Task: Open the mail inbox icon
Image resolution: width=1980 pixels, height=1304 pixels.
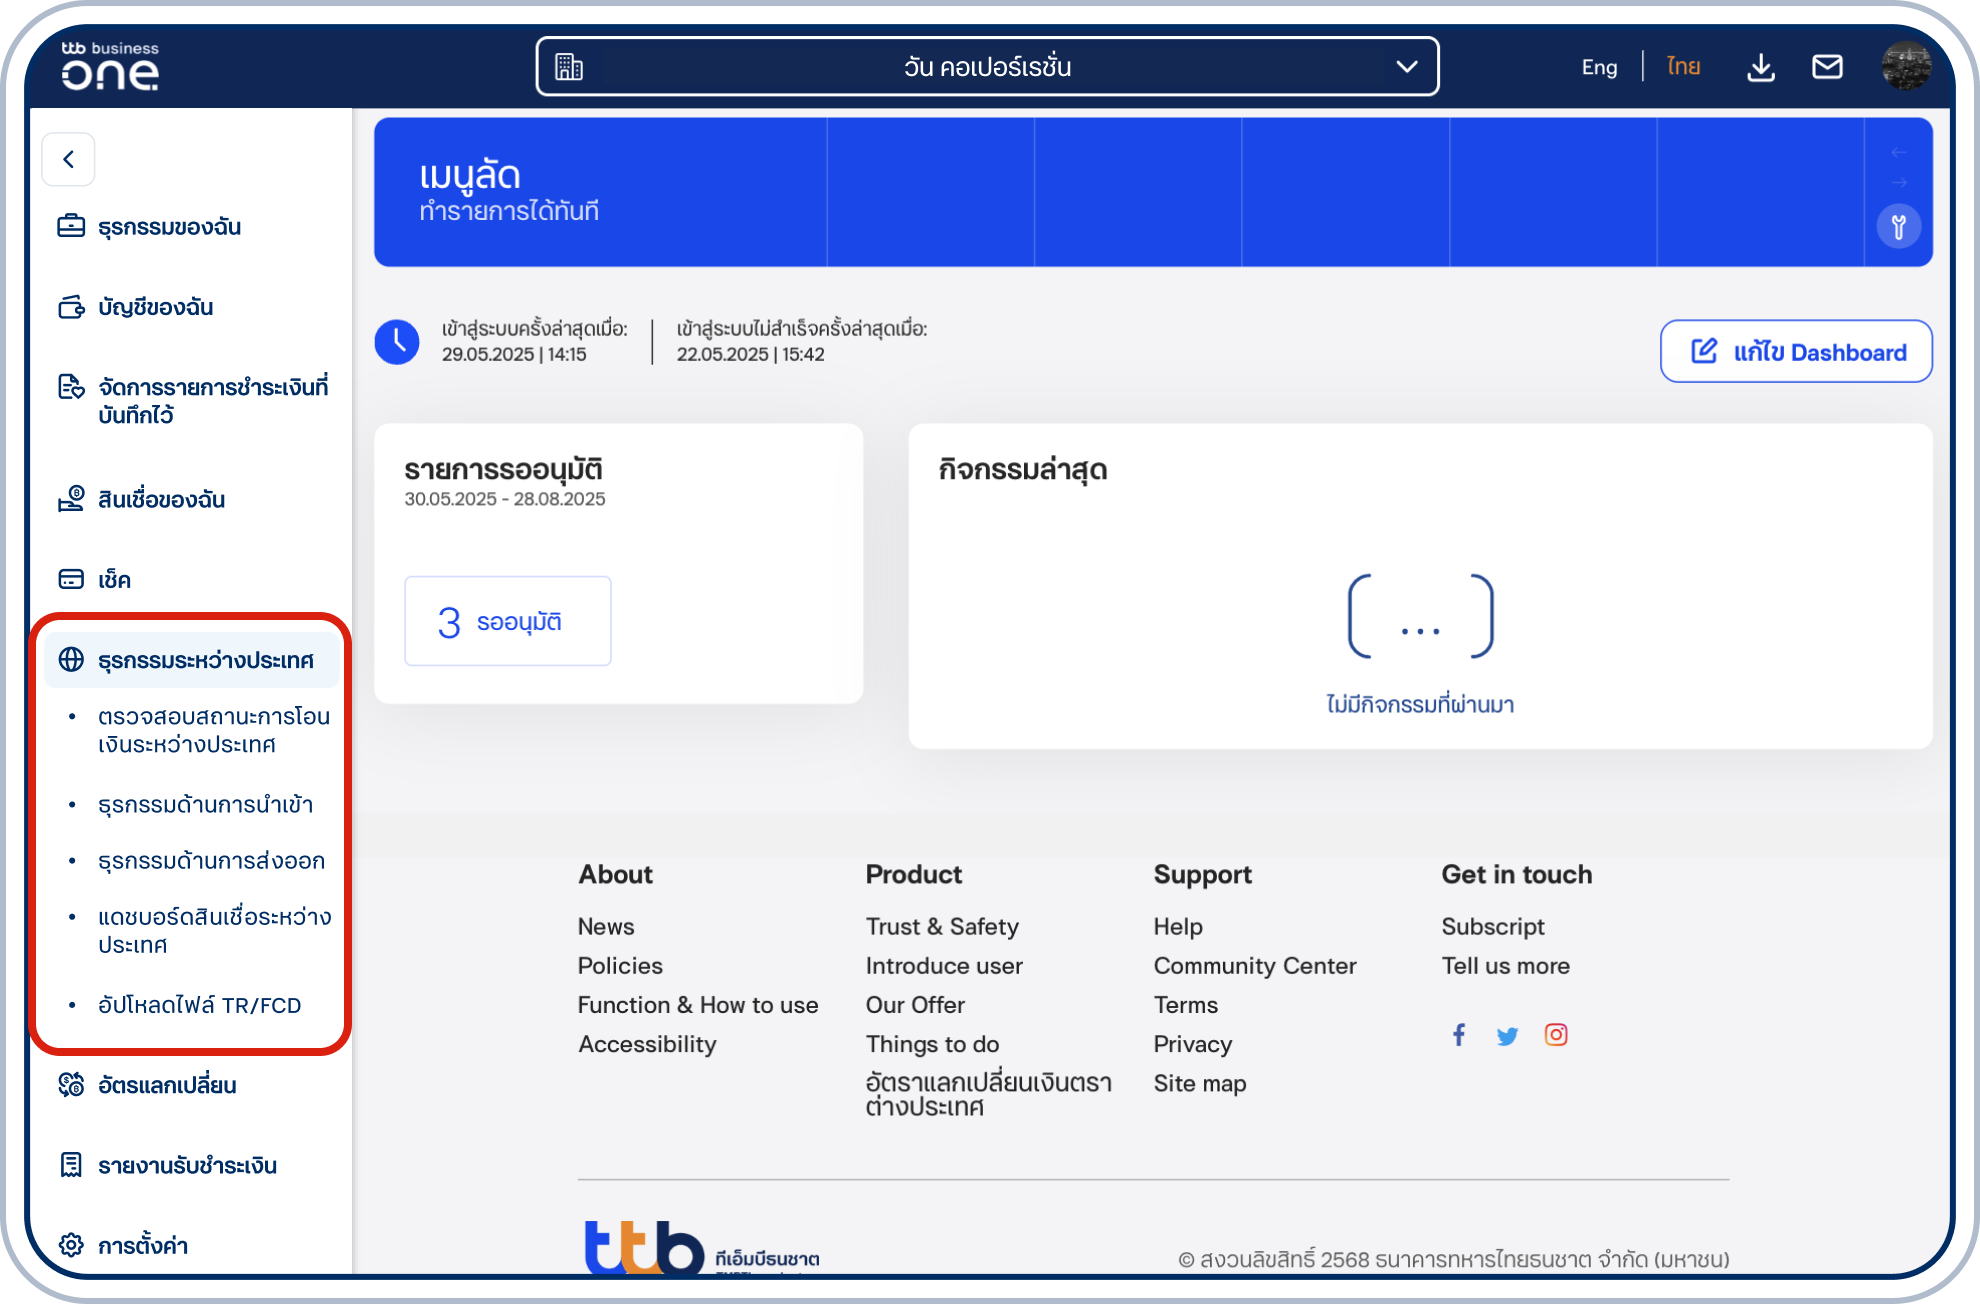Action: coord(1827,67)
